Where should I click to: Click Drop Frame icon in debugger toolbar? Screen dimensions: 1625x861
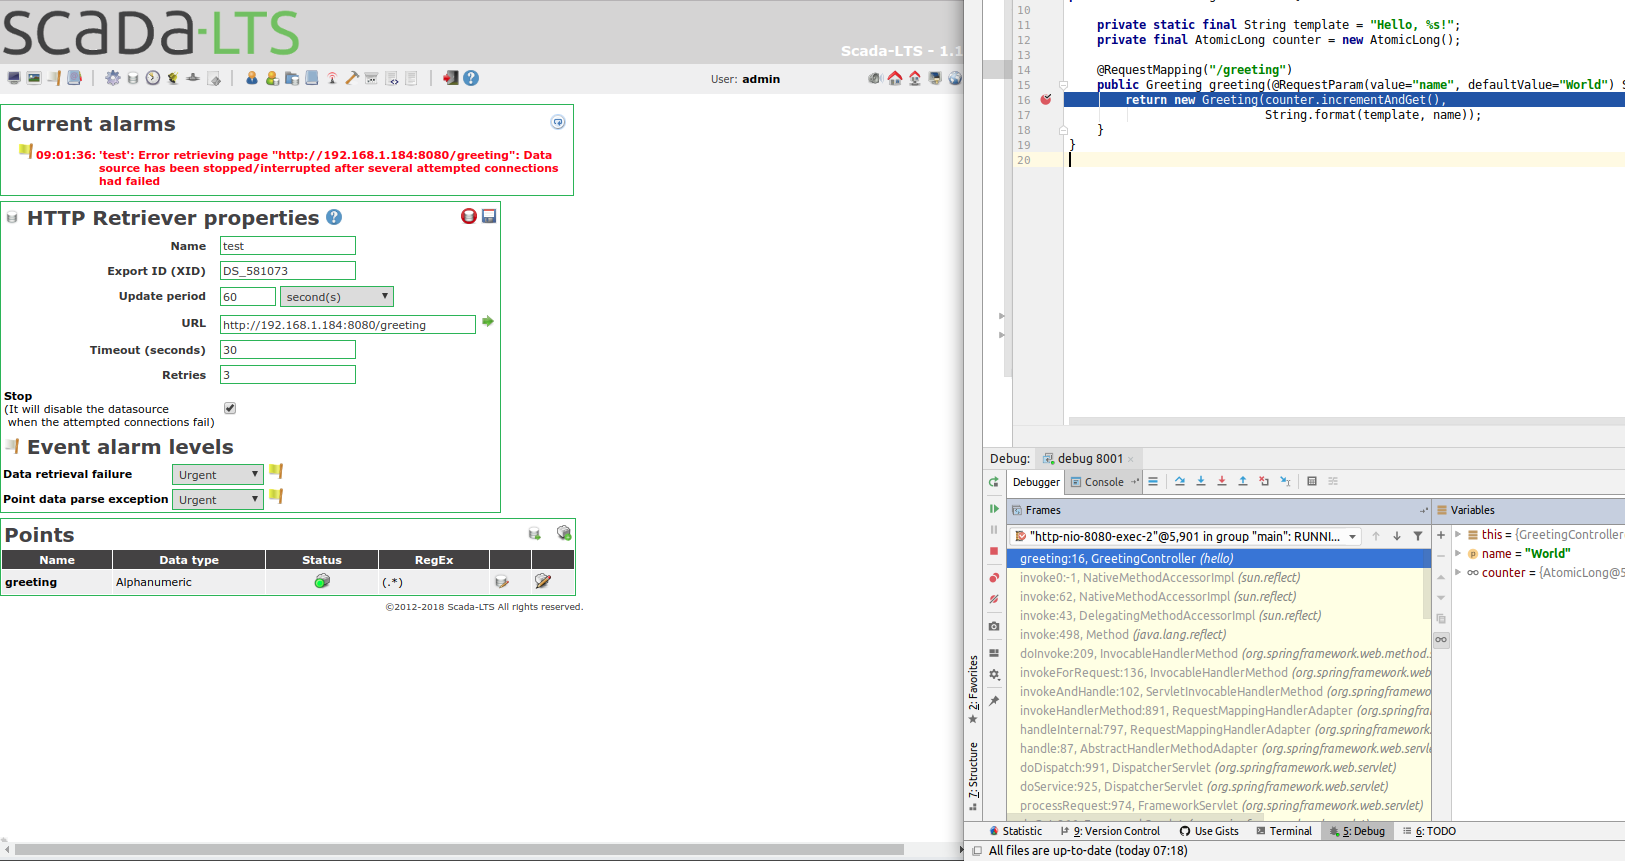tap(1264, 481)
